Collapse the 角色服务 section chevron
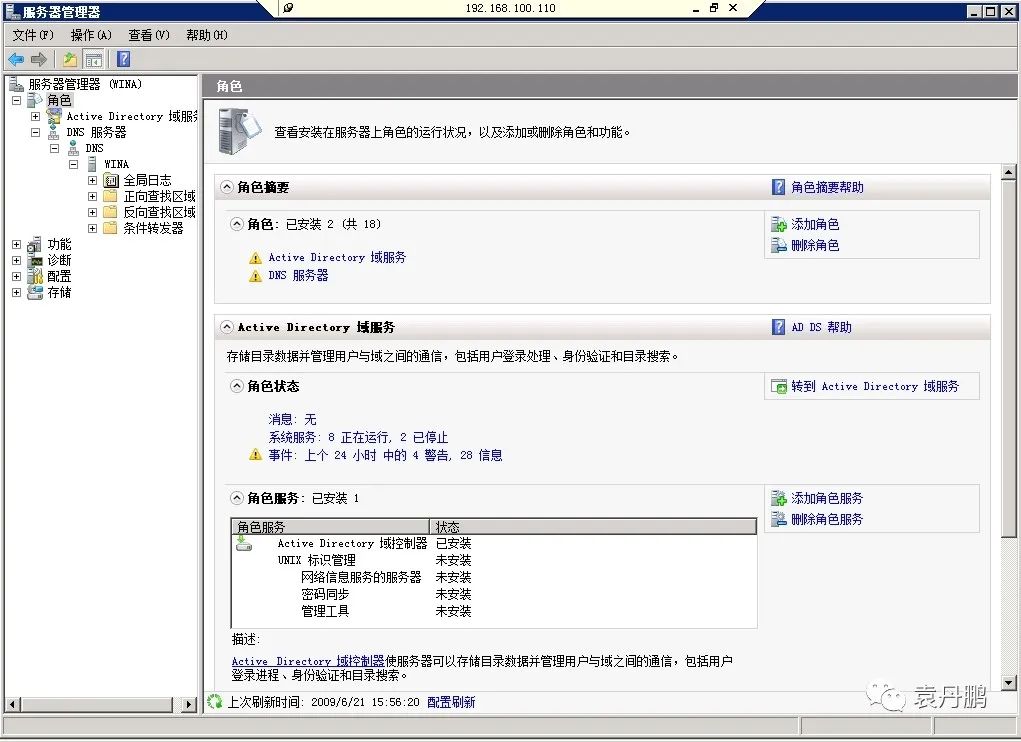Image resolution: width=1021 pixels, height=742 pixels. coord(236,498)
